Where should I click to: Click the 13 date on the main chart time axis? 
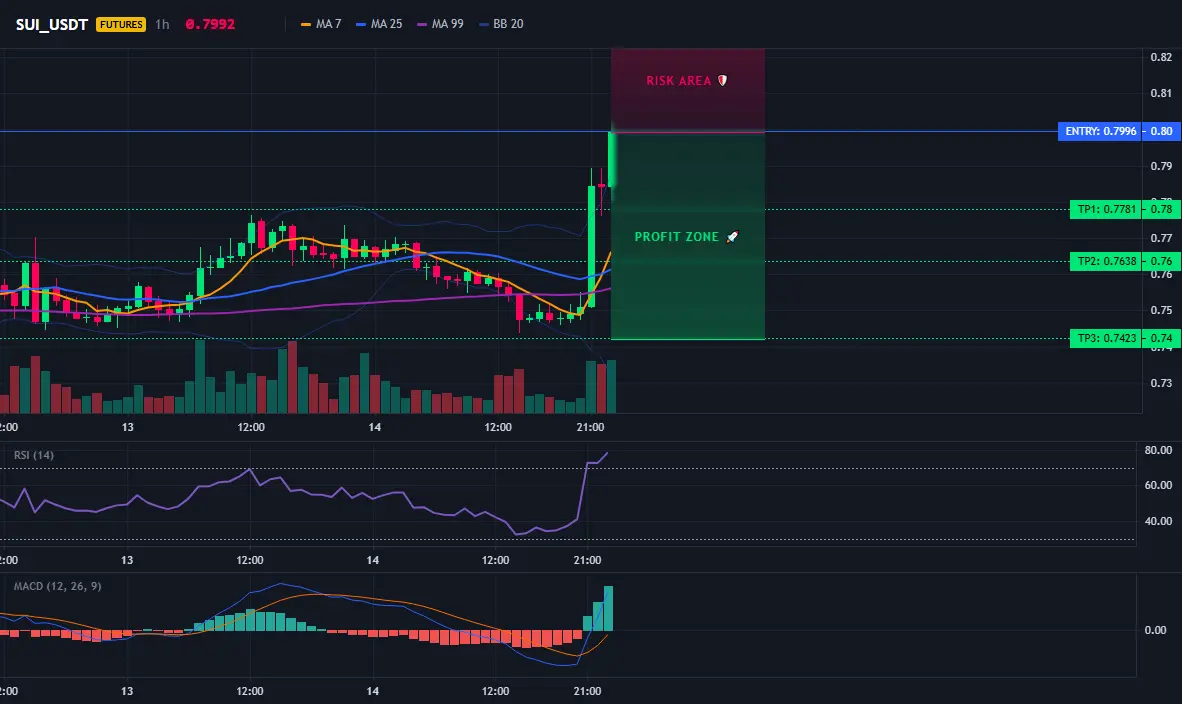[127, 427]
